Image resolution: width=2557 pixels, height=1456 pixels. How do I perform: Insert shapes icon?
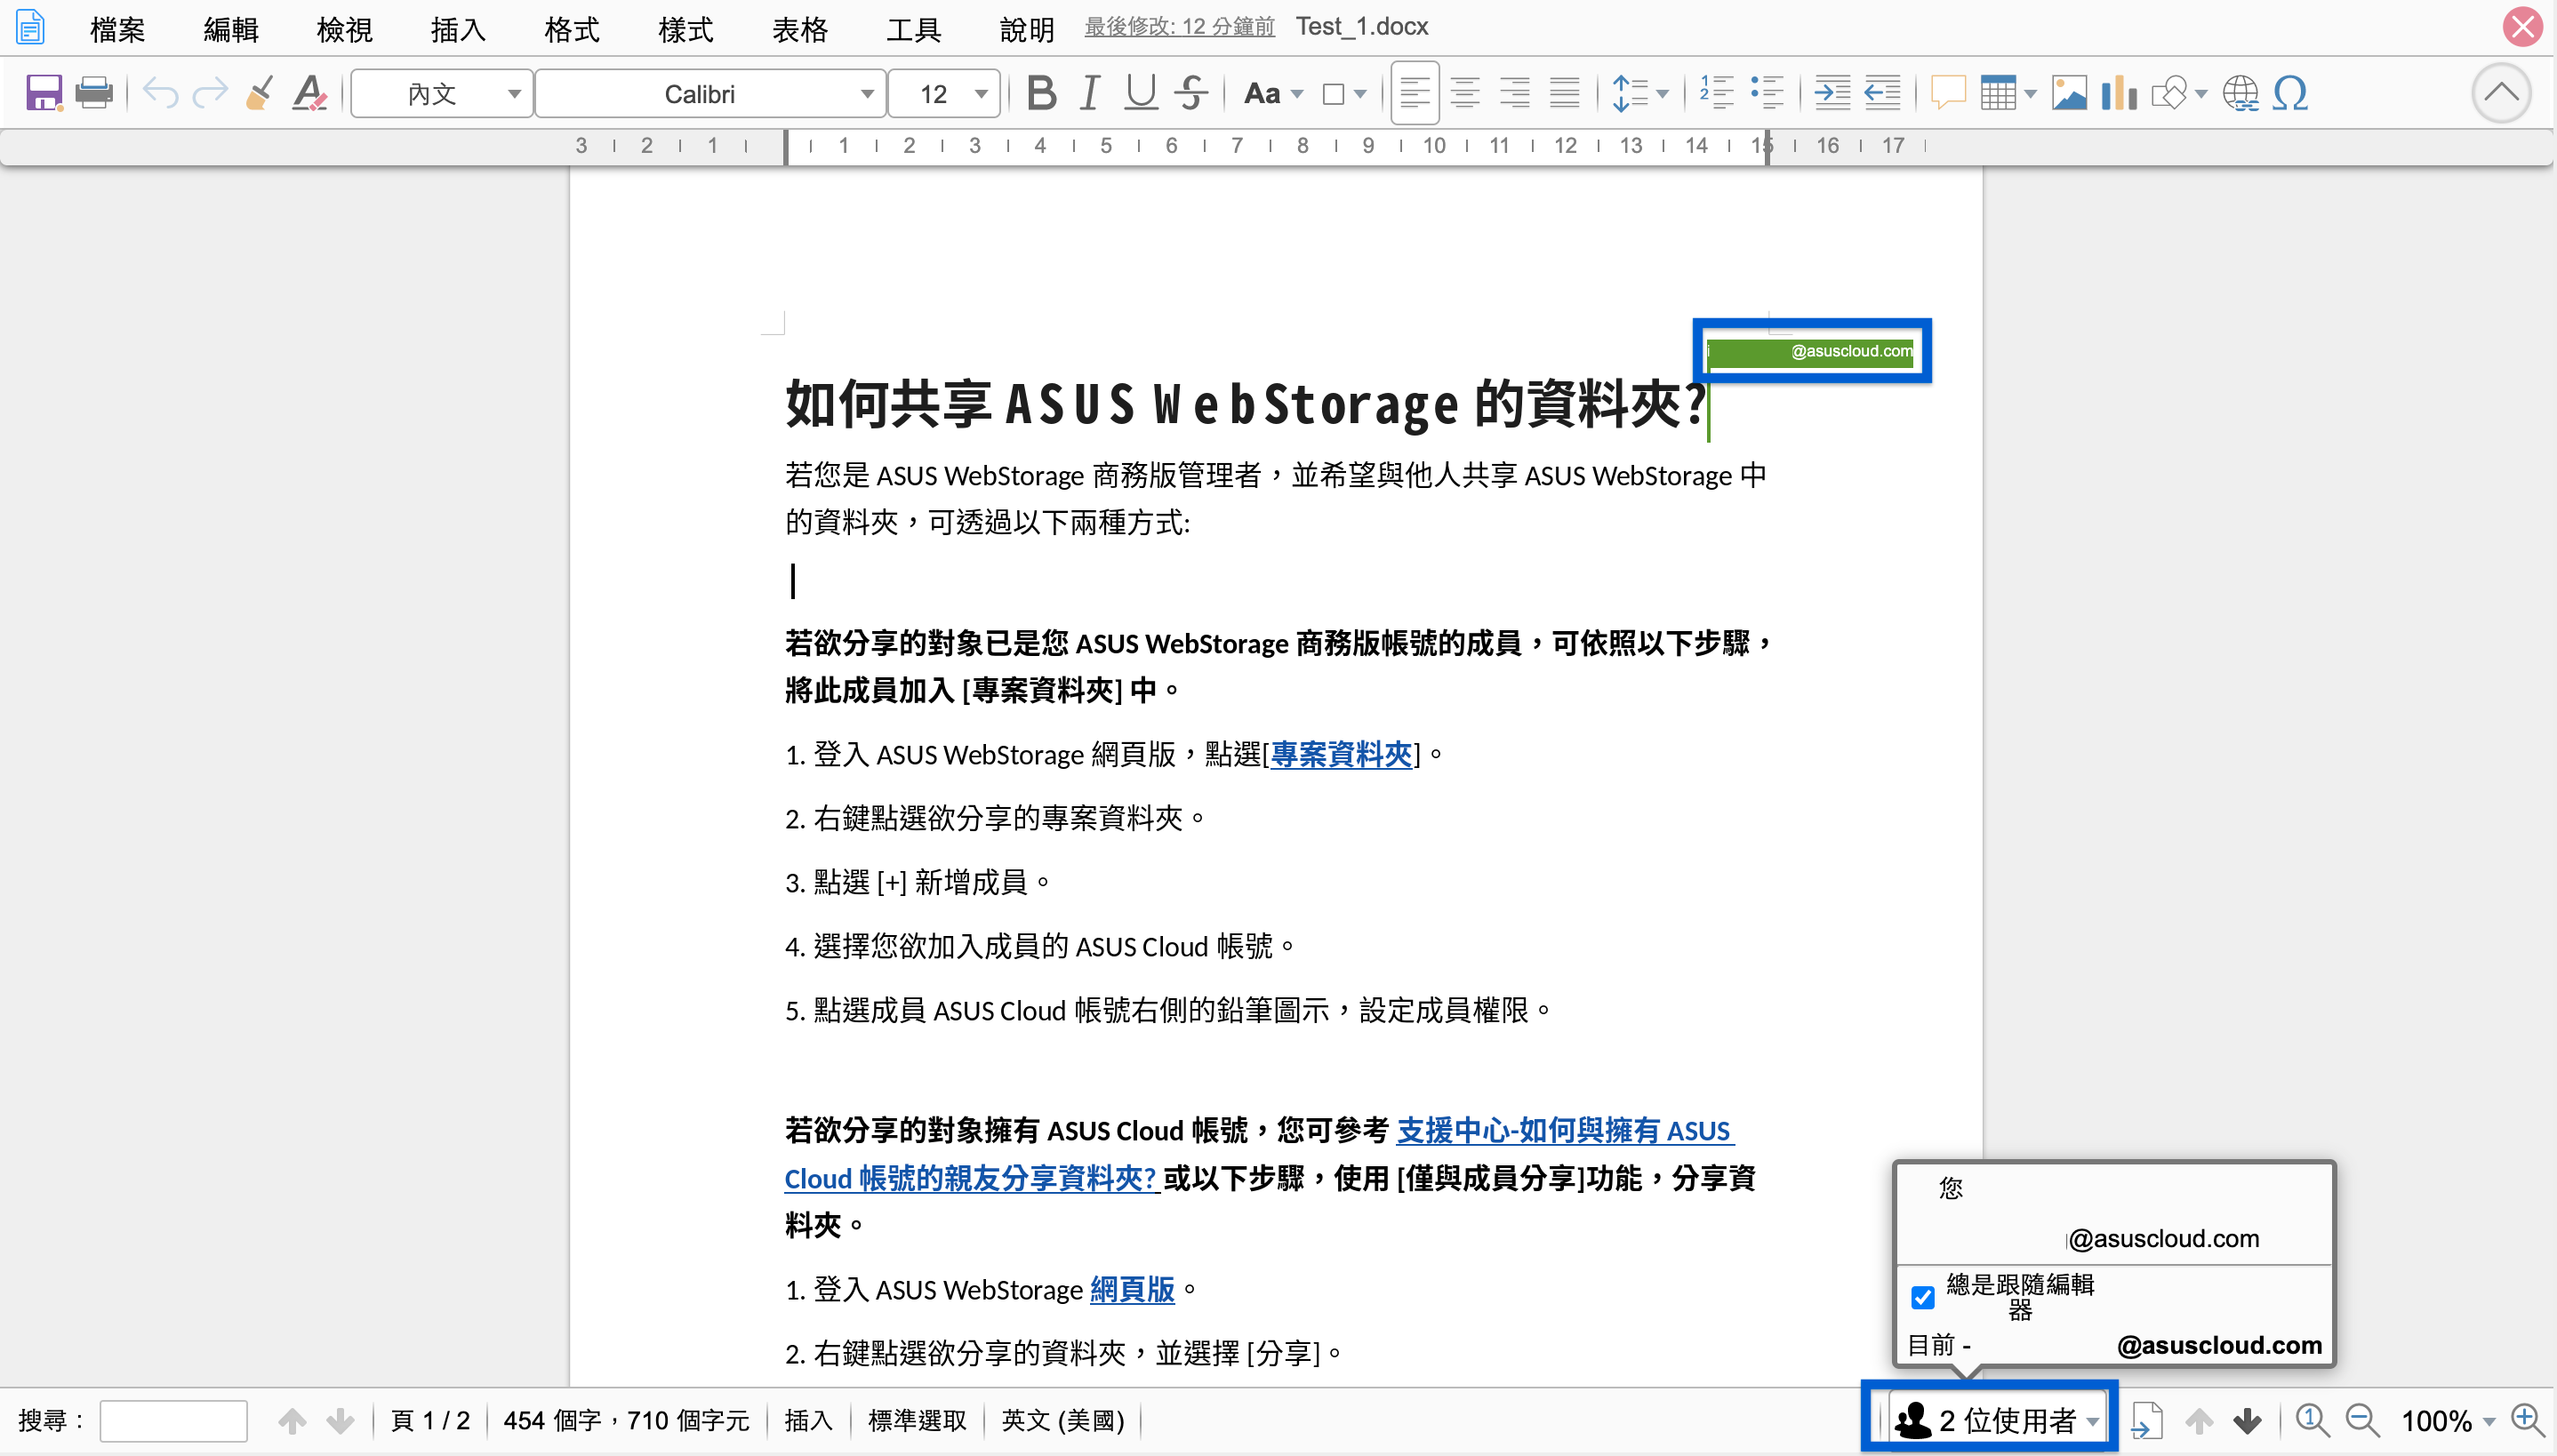click(2170, 94)
